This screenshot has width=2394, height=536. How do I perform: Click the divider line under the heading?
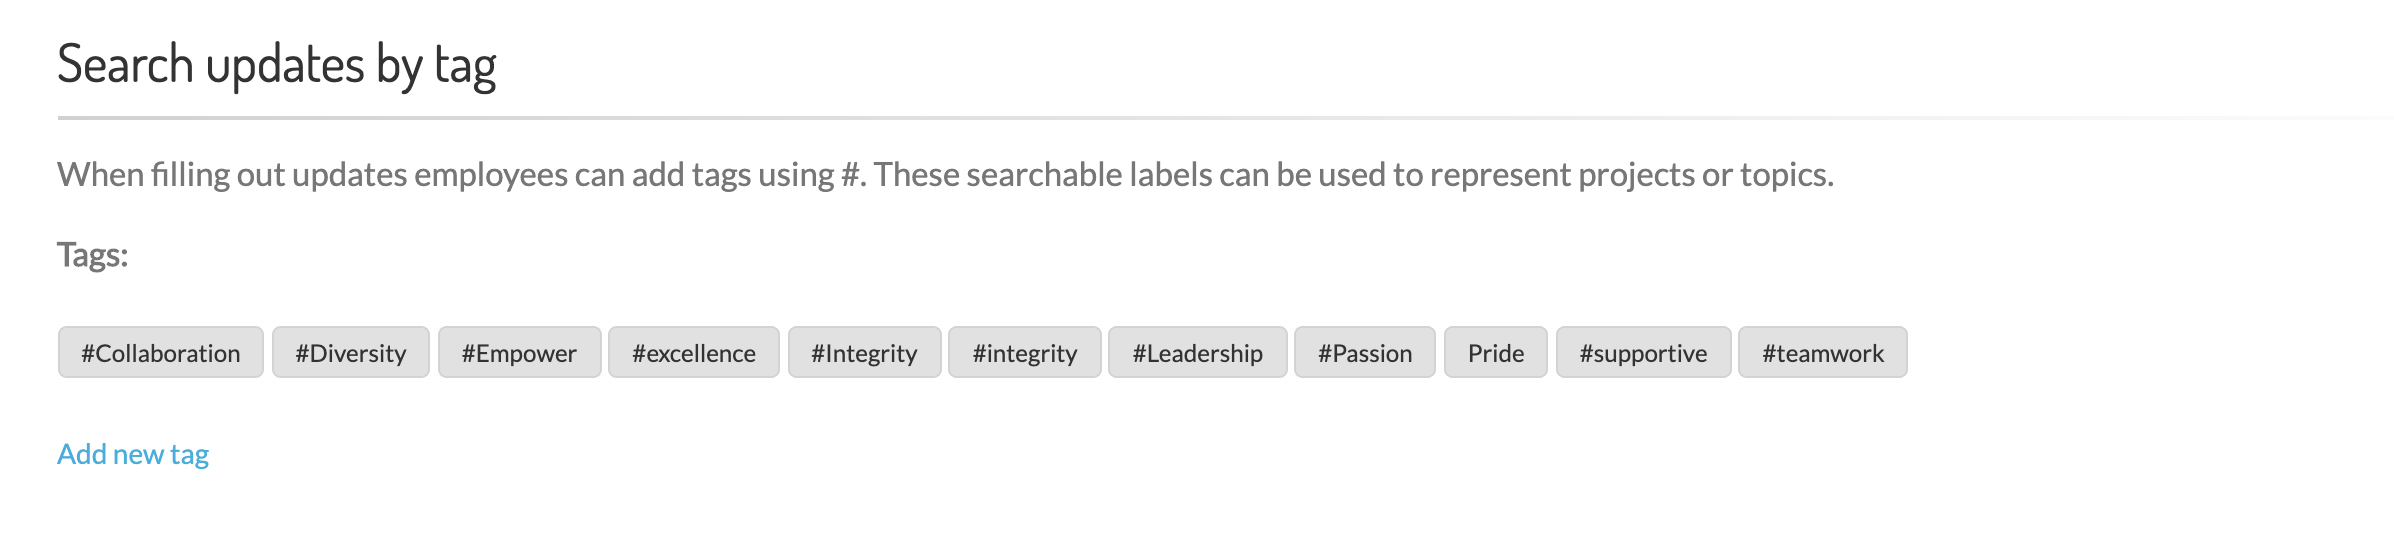(x=1000, y=118)
